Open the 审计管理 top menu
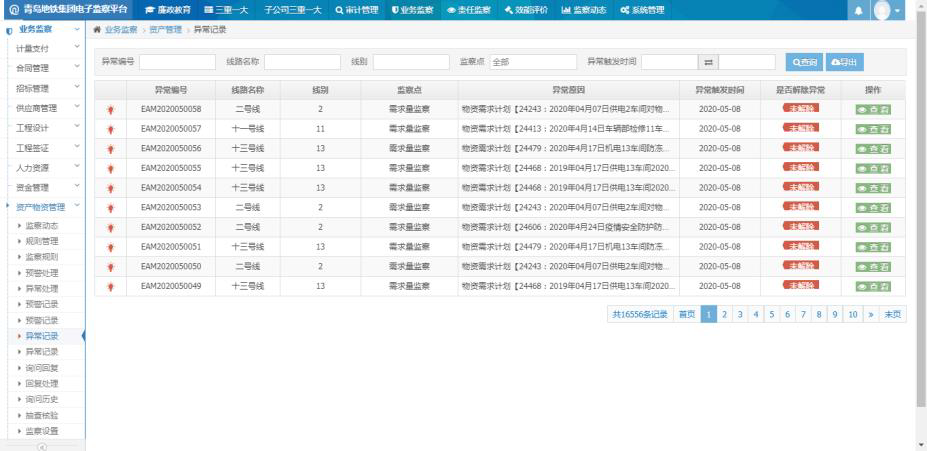 pos(356,10)
